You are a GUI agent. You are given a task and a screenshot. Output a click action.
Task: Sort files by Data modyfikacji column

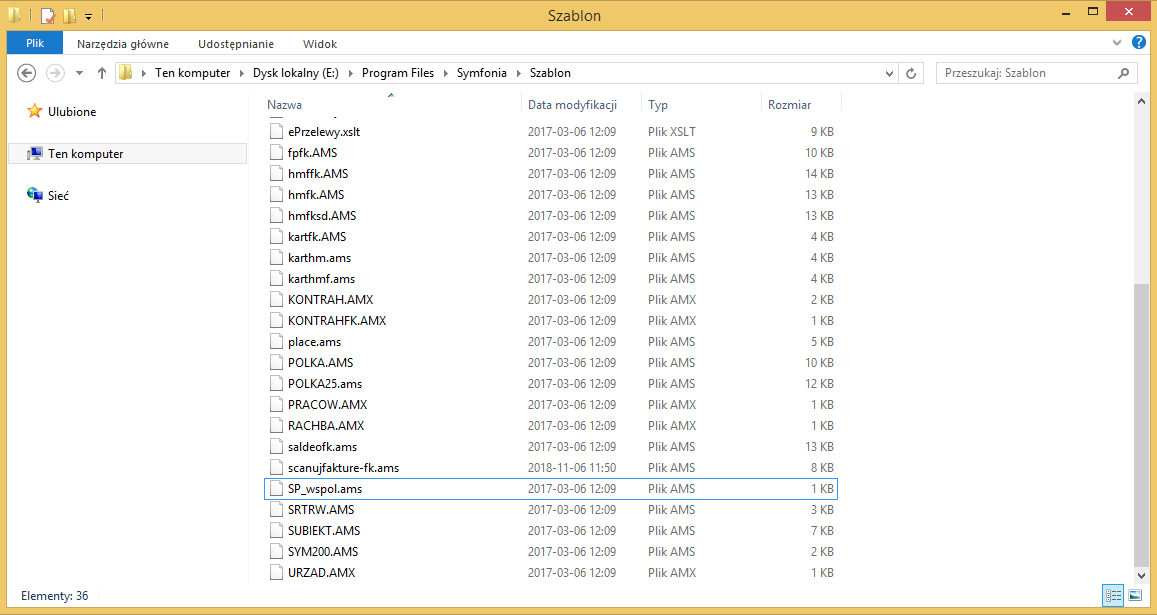[x=572, y=104]
